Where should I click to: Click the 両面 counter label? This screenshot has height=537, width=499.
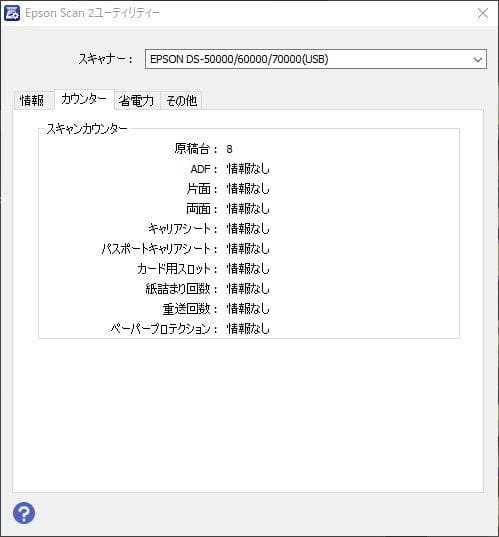[201, 209]
